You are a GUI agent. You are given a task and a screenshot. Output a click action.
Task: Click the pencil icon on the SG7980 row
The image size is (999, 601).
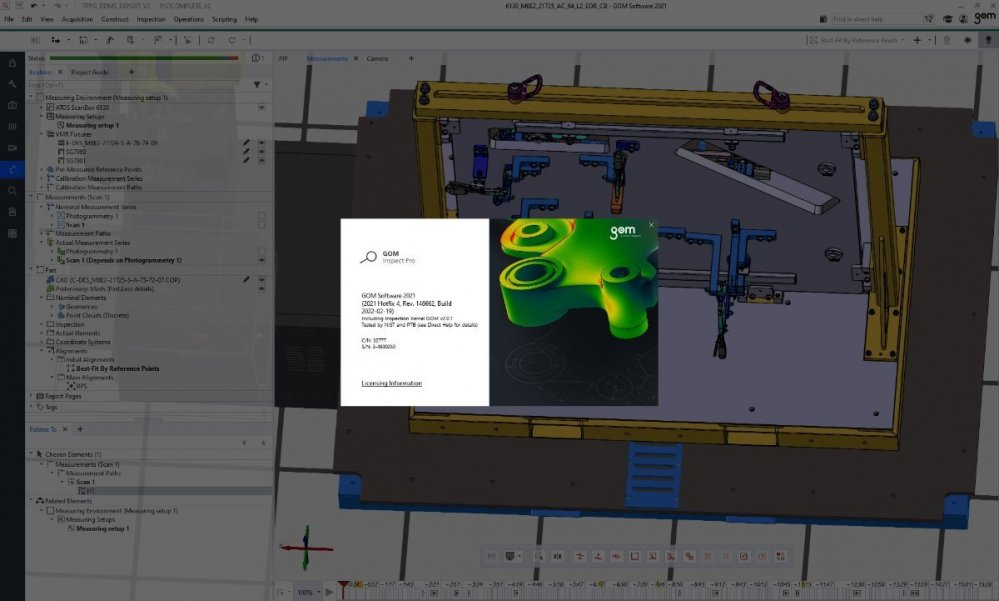tap(246, 152)
